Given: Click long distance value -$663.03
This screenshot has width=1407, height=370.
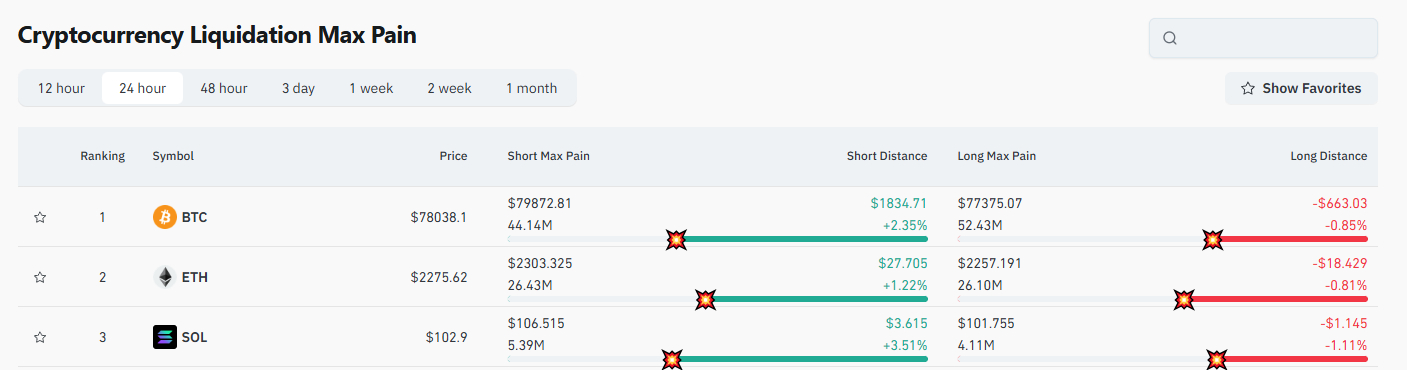Looking at the screenshot, I should point(1339,203).
